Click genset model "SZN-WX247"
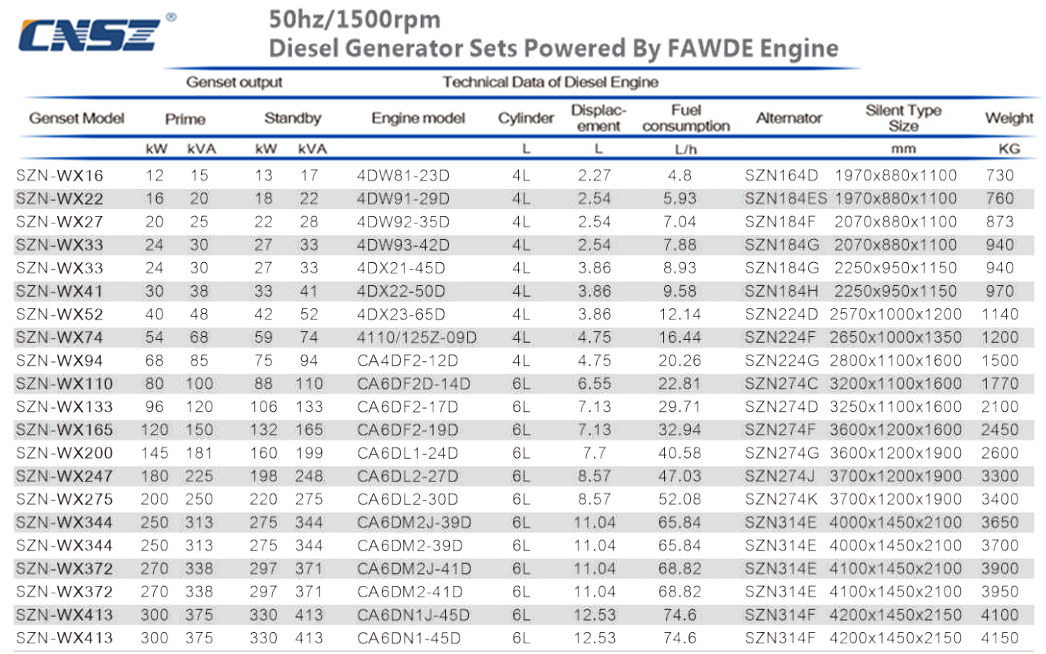 click(64, 476)
